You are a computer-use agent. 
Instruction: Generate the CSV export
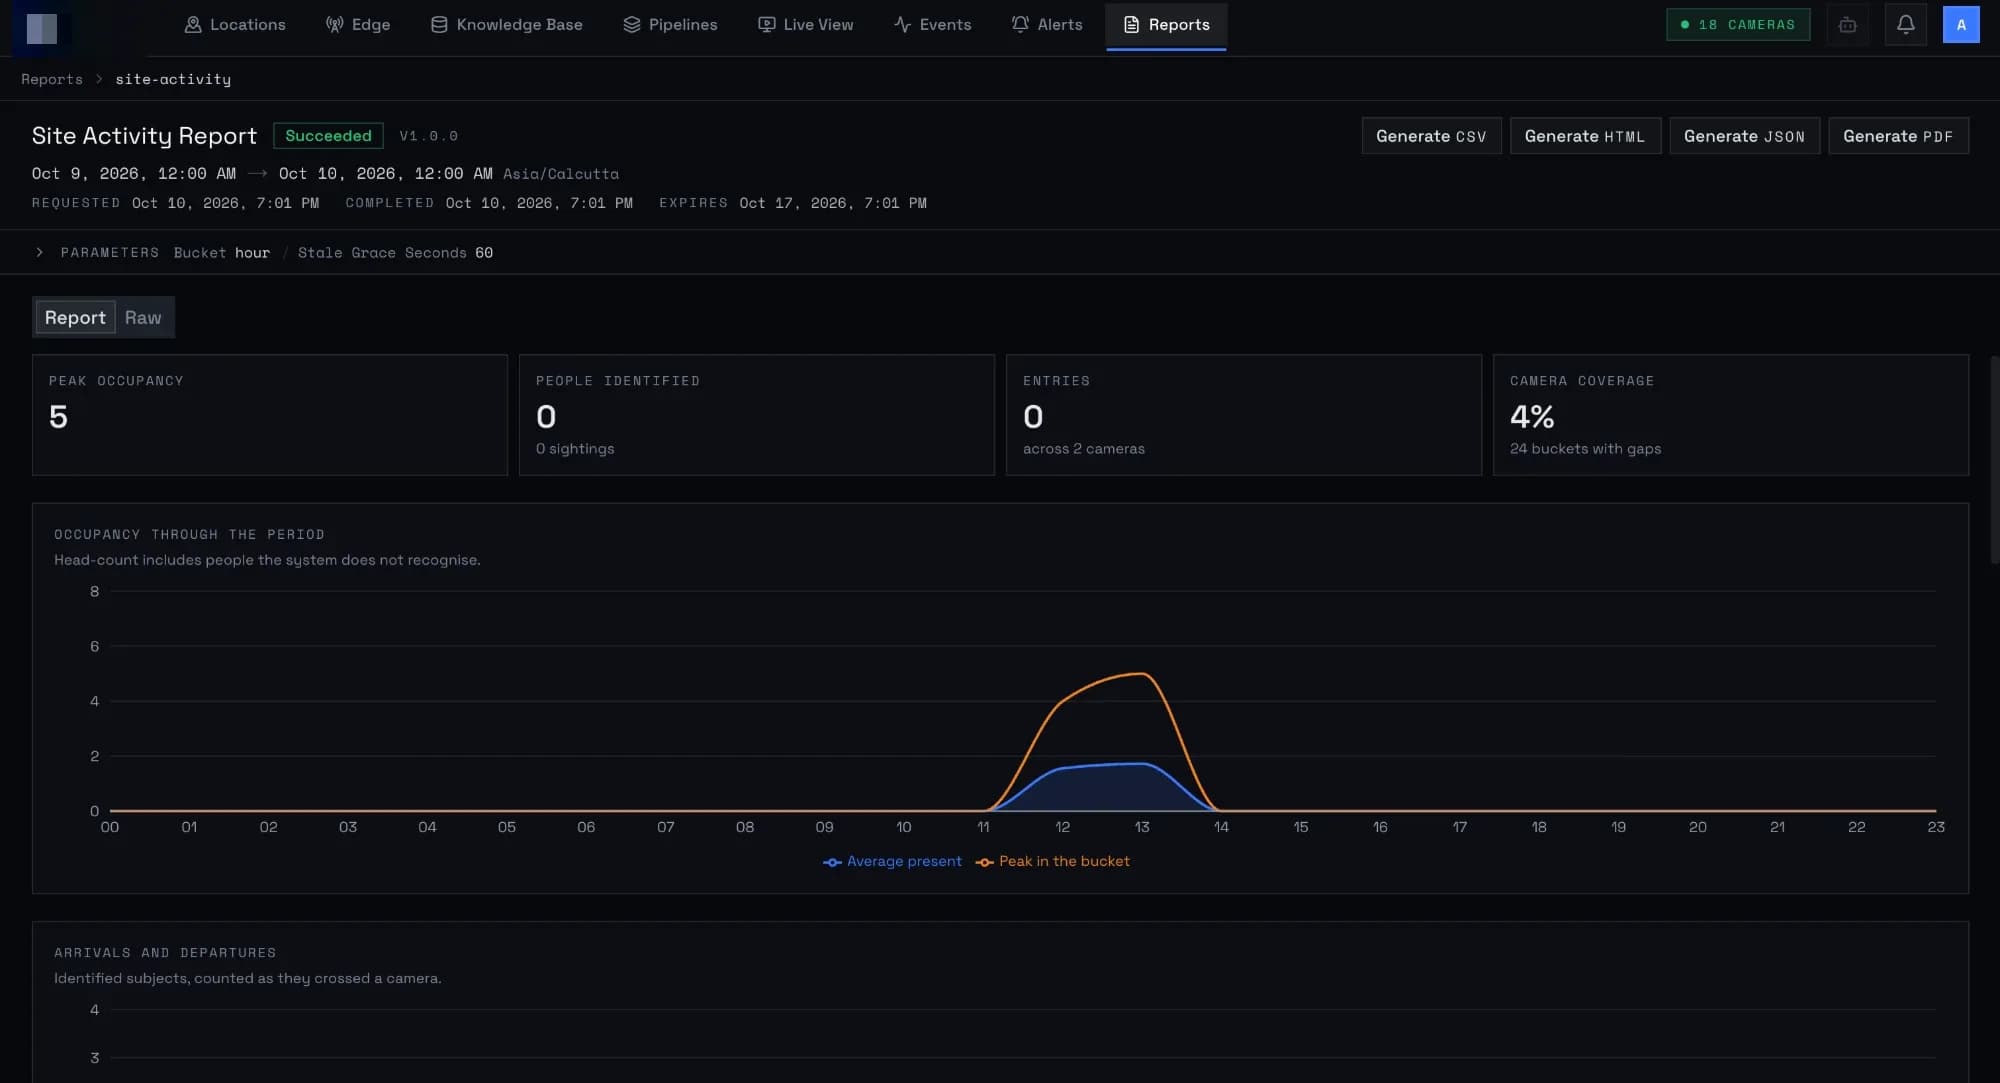pyautogui.click(x=1431, y=136)
